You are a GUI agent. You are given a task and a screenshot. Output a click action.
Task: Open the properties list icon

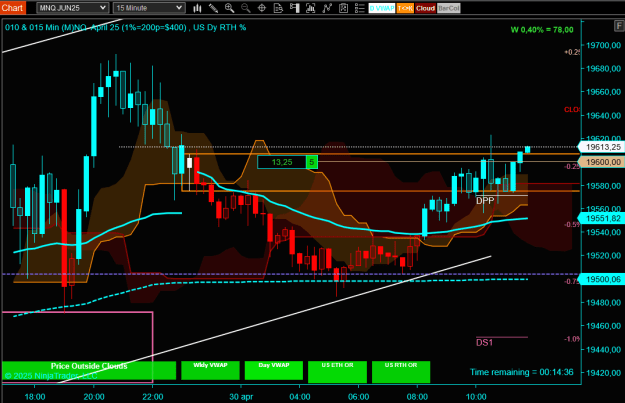360,8
